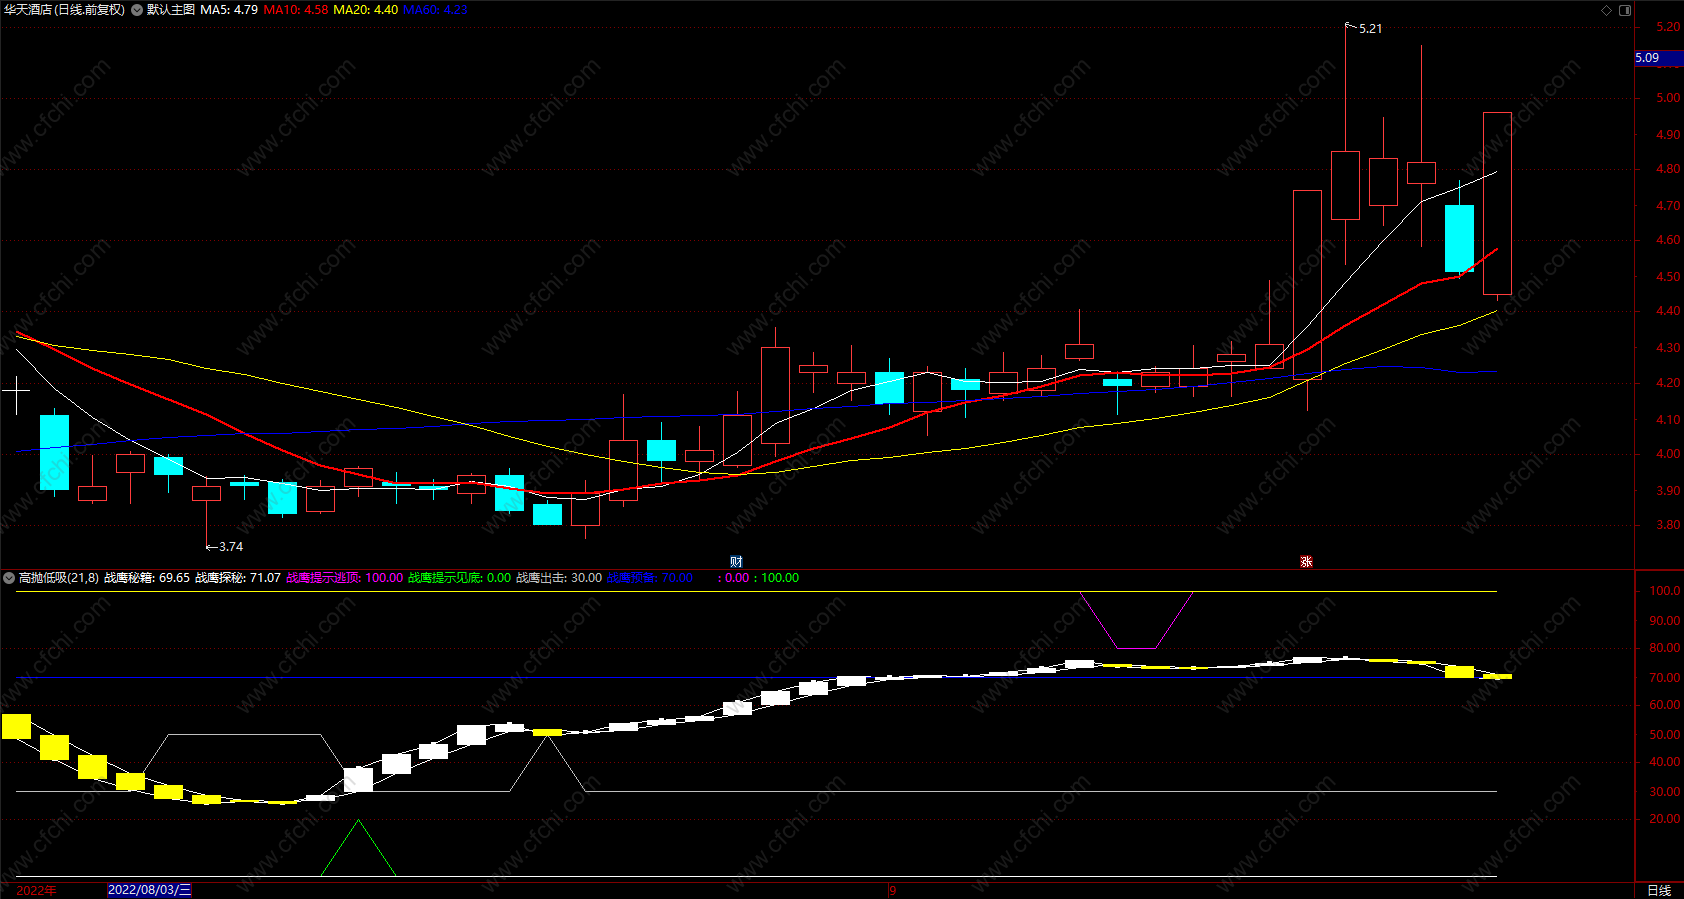1684x899 pixels.
Task: Click the green 战鹰提示见底: 0.00 label
Action: (460, 578)
